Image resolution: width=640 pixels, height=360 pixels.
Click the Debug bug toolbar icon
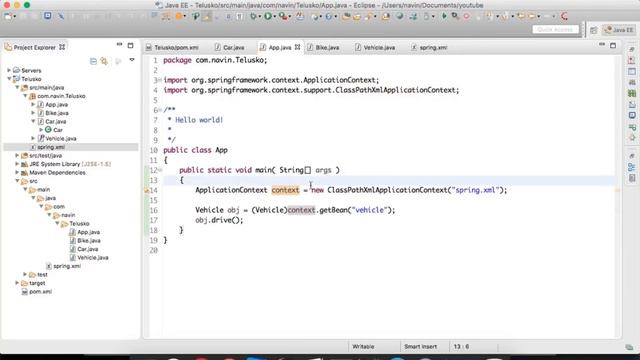pos(253,16)
